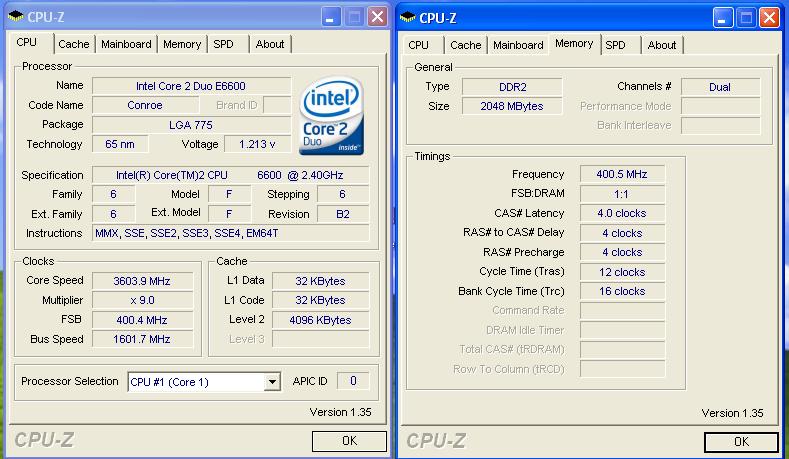Open SPD tab in left CPU-Z window
This screenshot has width=789, height=459.
(223, 44)
